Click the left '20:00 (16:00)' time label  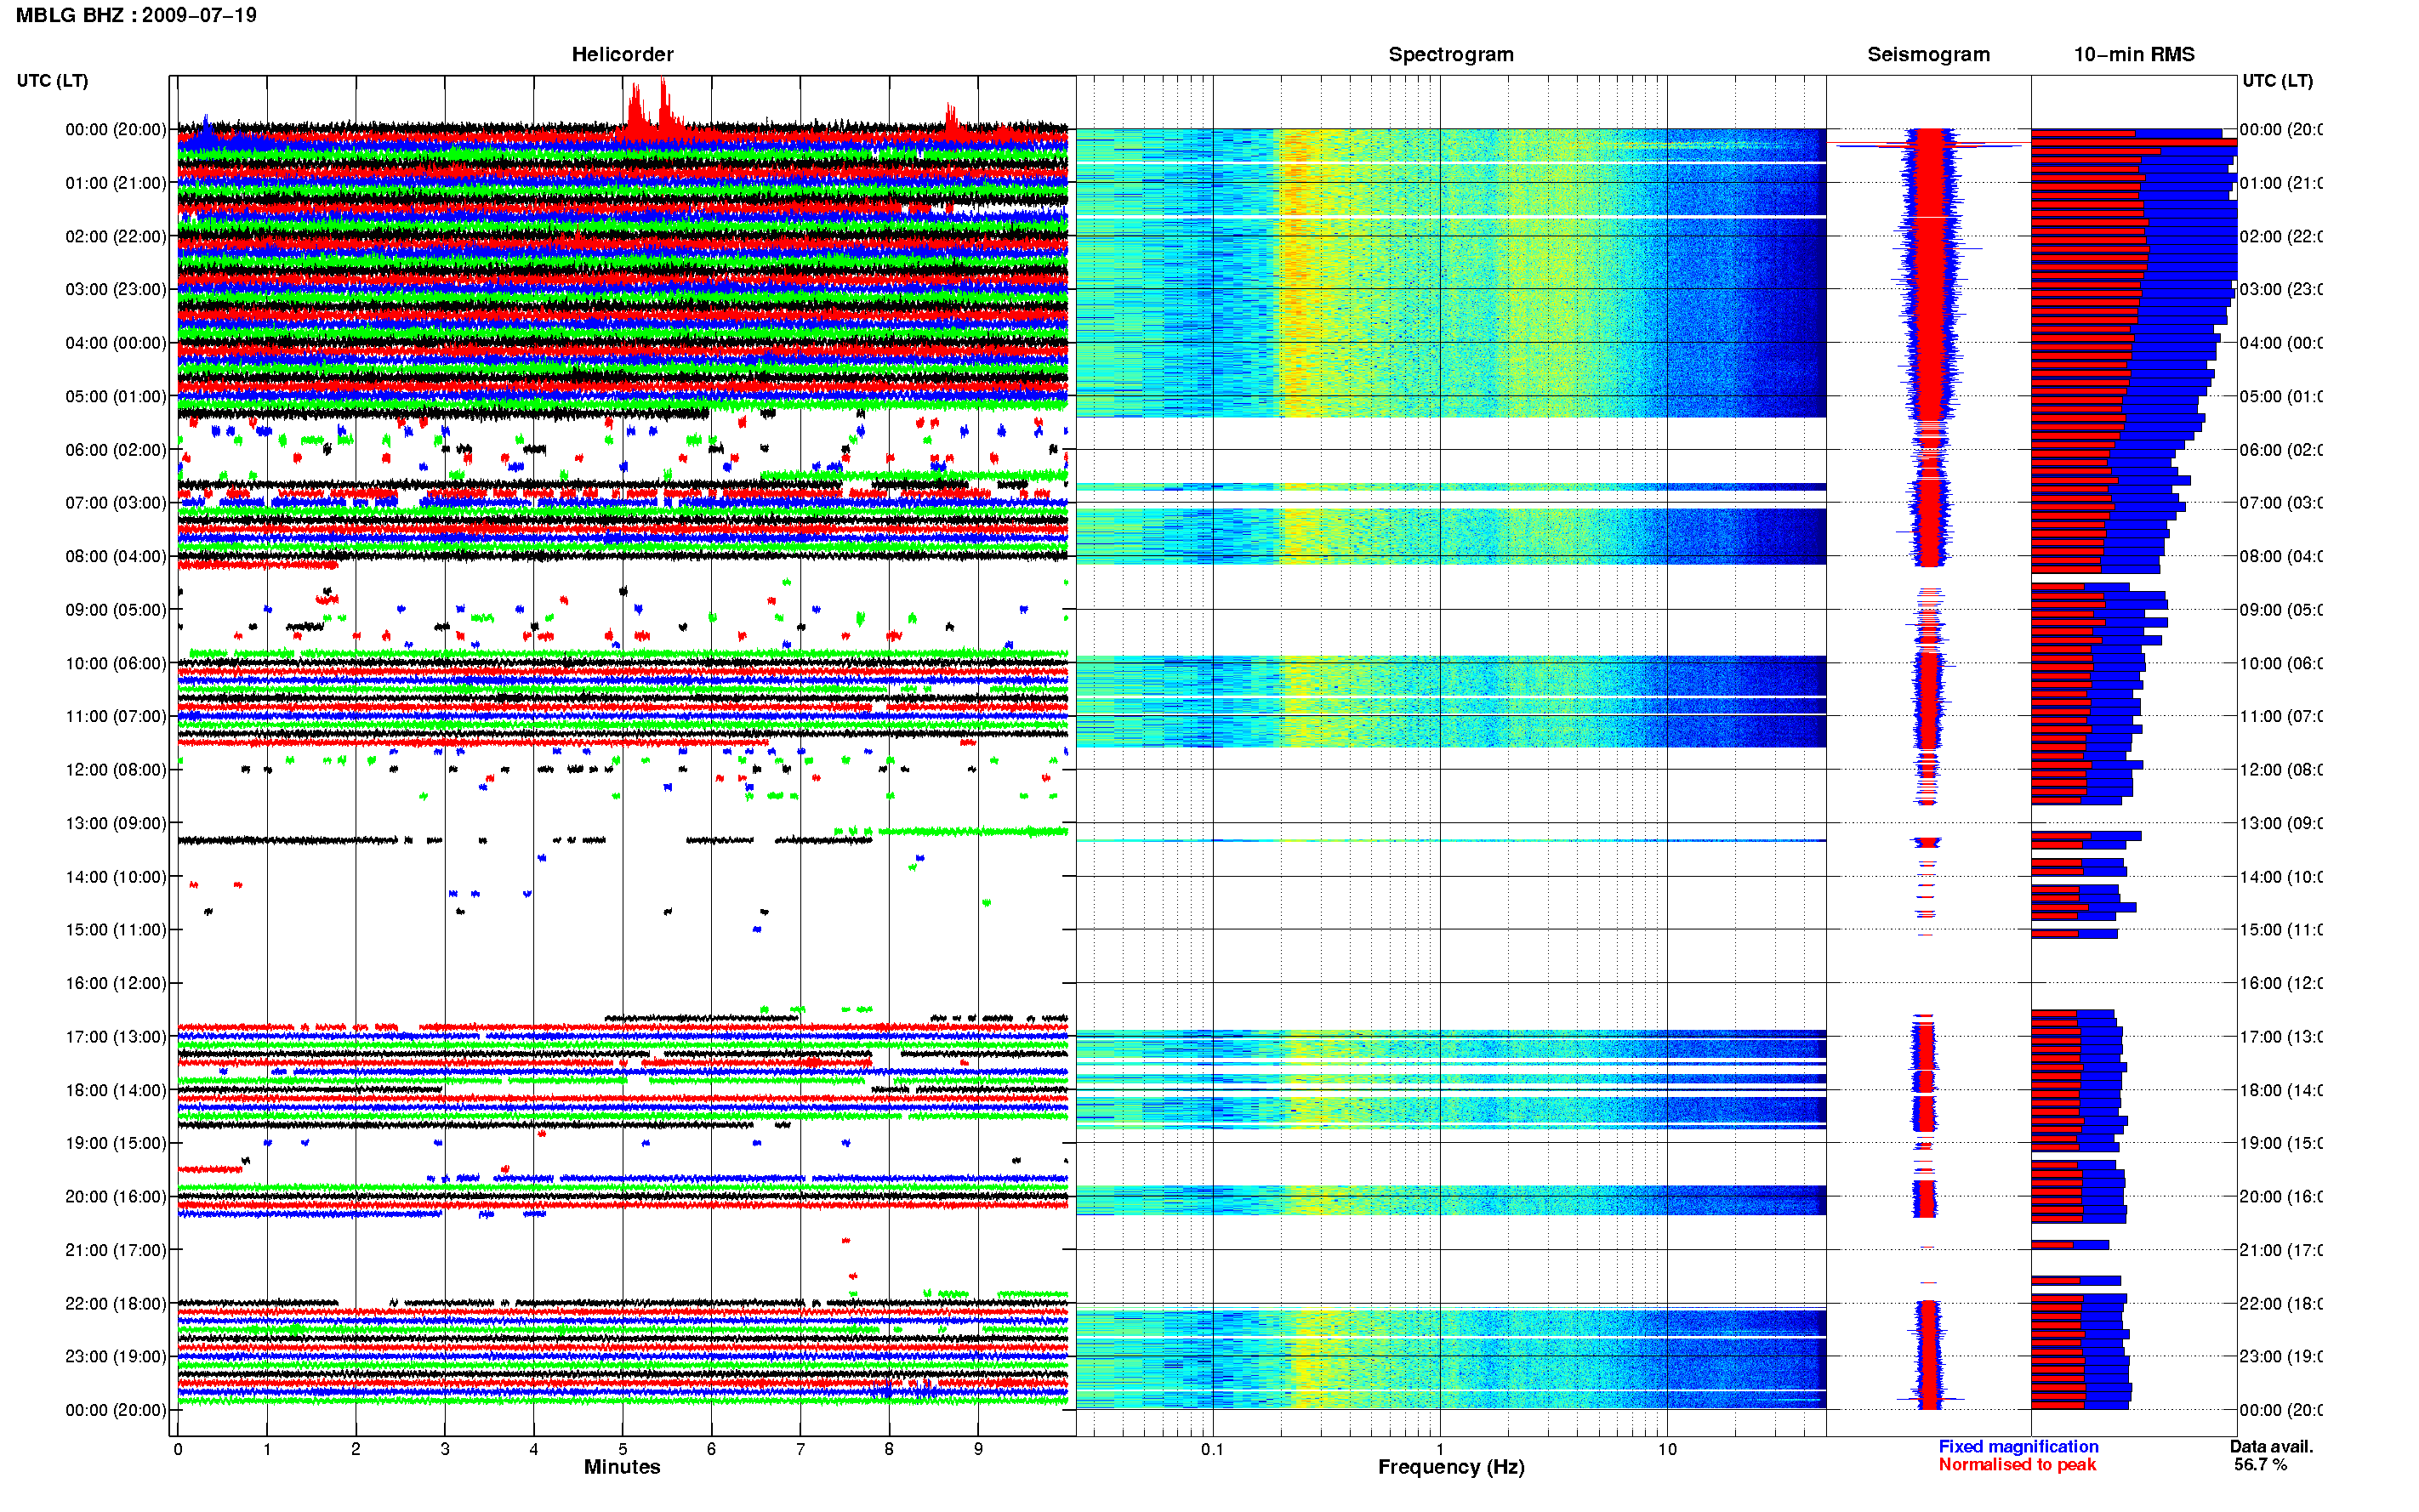click(116, 1197)
